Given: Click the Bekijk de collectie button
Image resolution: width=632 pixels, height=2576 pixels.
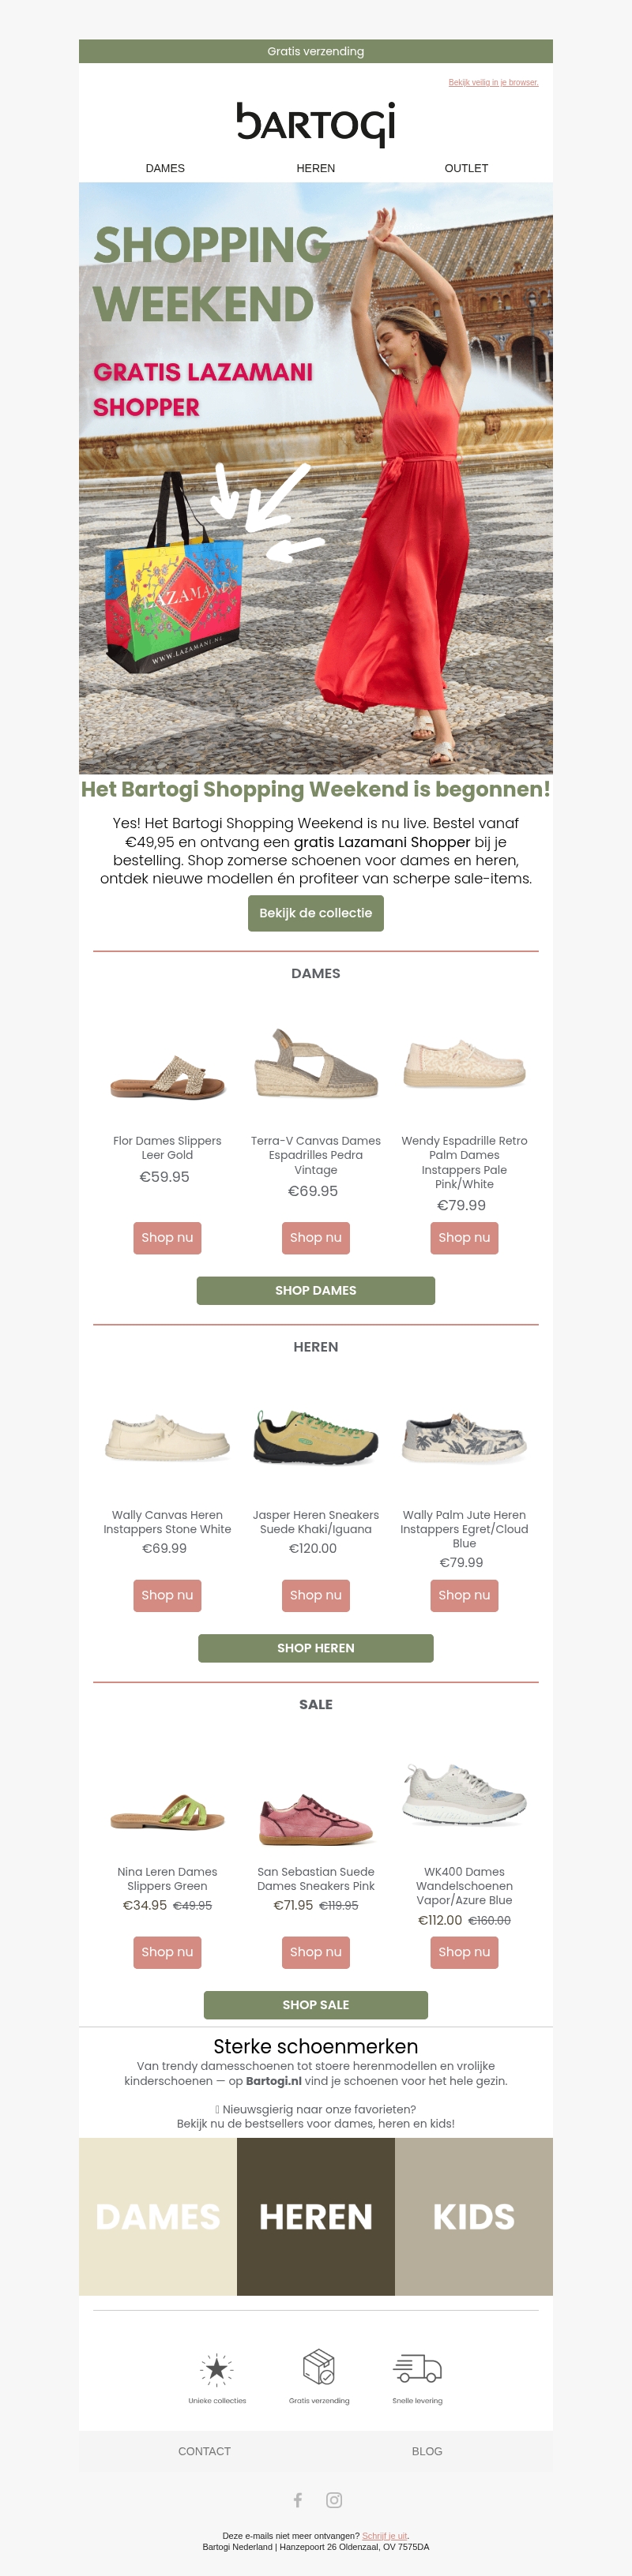Looking at the screenshot, I should [x=316, y=913].
